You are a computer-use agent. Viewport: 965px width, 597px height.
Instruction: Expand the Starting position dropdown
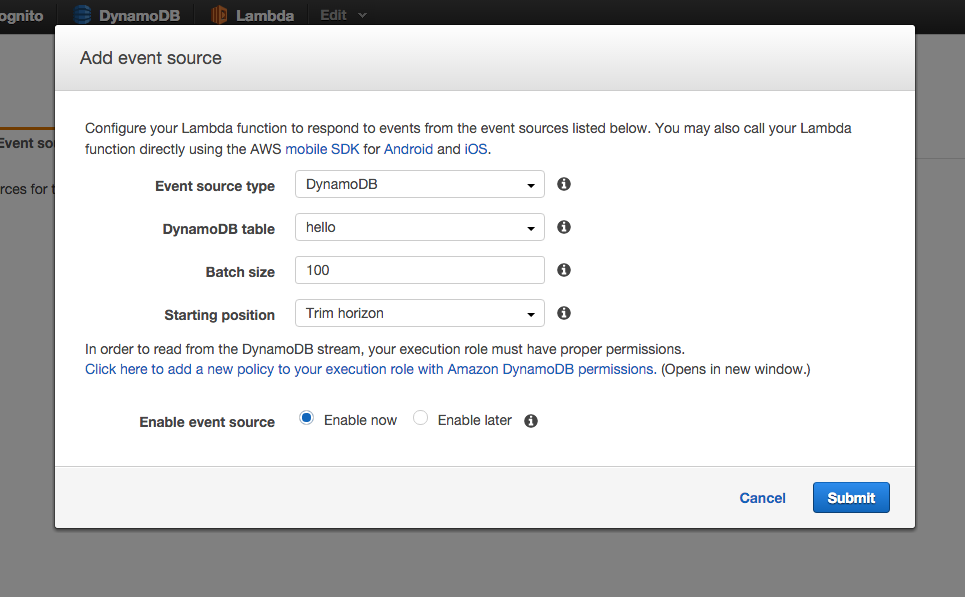pos(420,314)
